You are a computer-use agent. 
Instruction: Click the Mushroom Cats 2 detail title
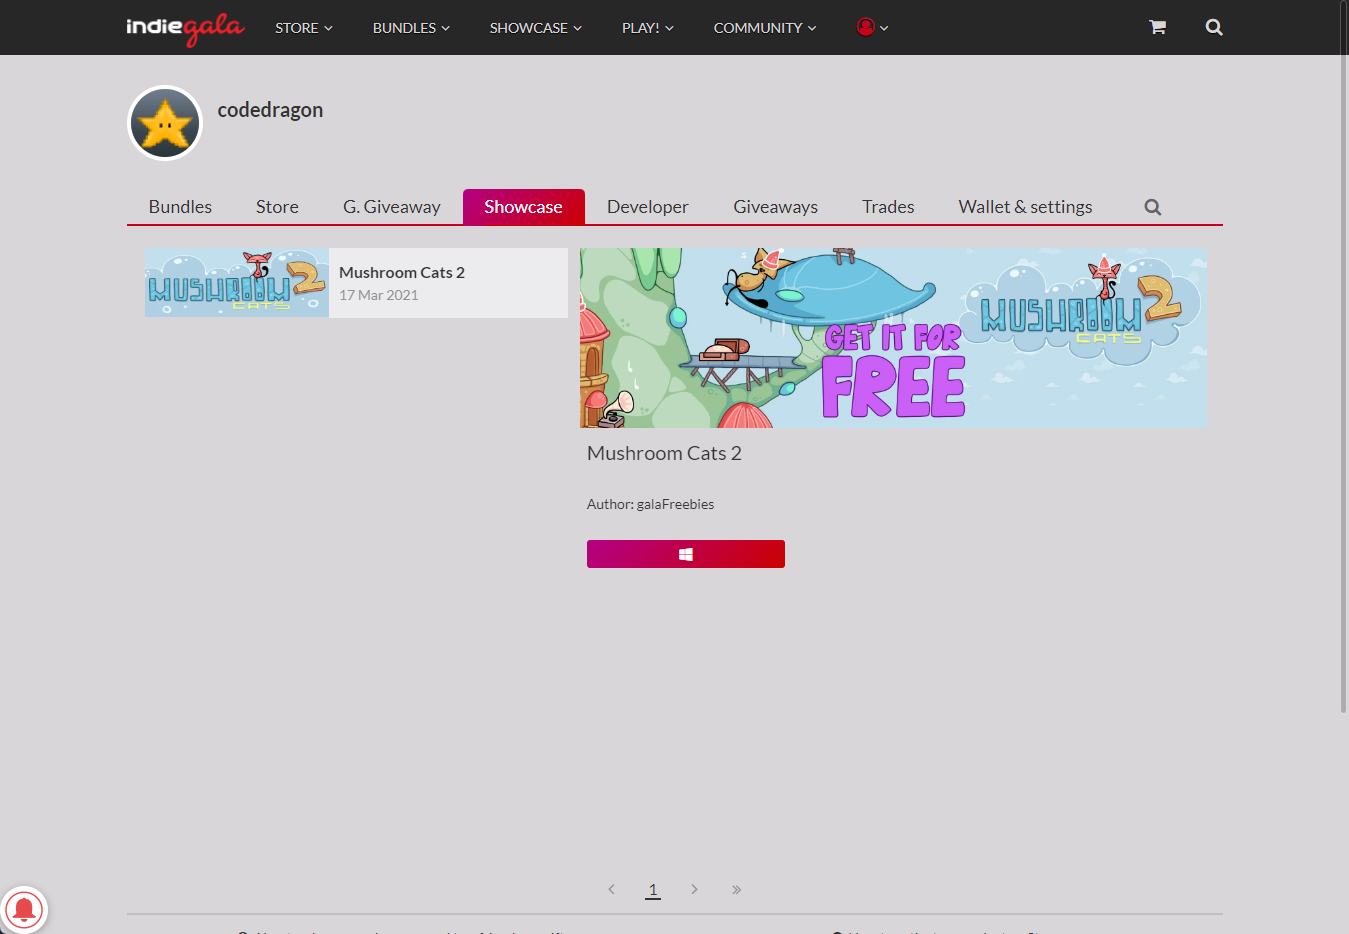point(664,453)
